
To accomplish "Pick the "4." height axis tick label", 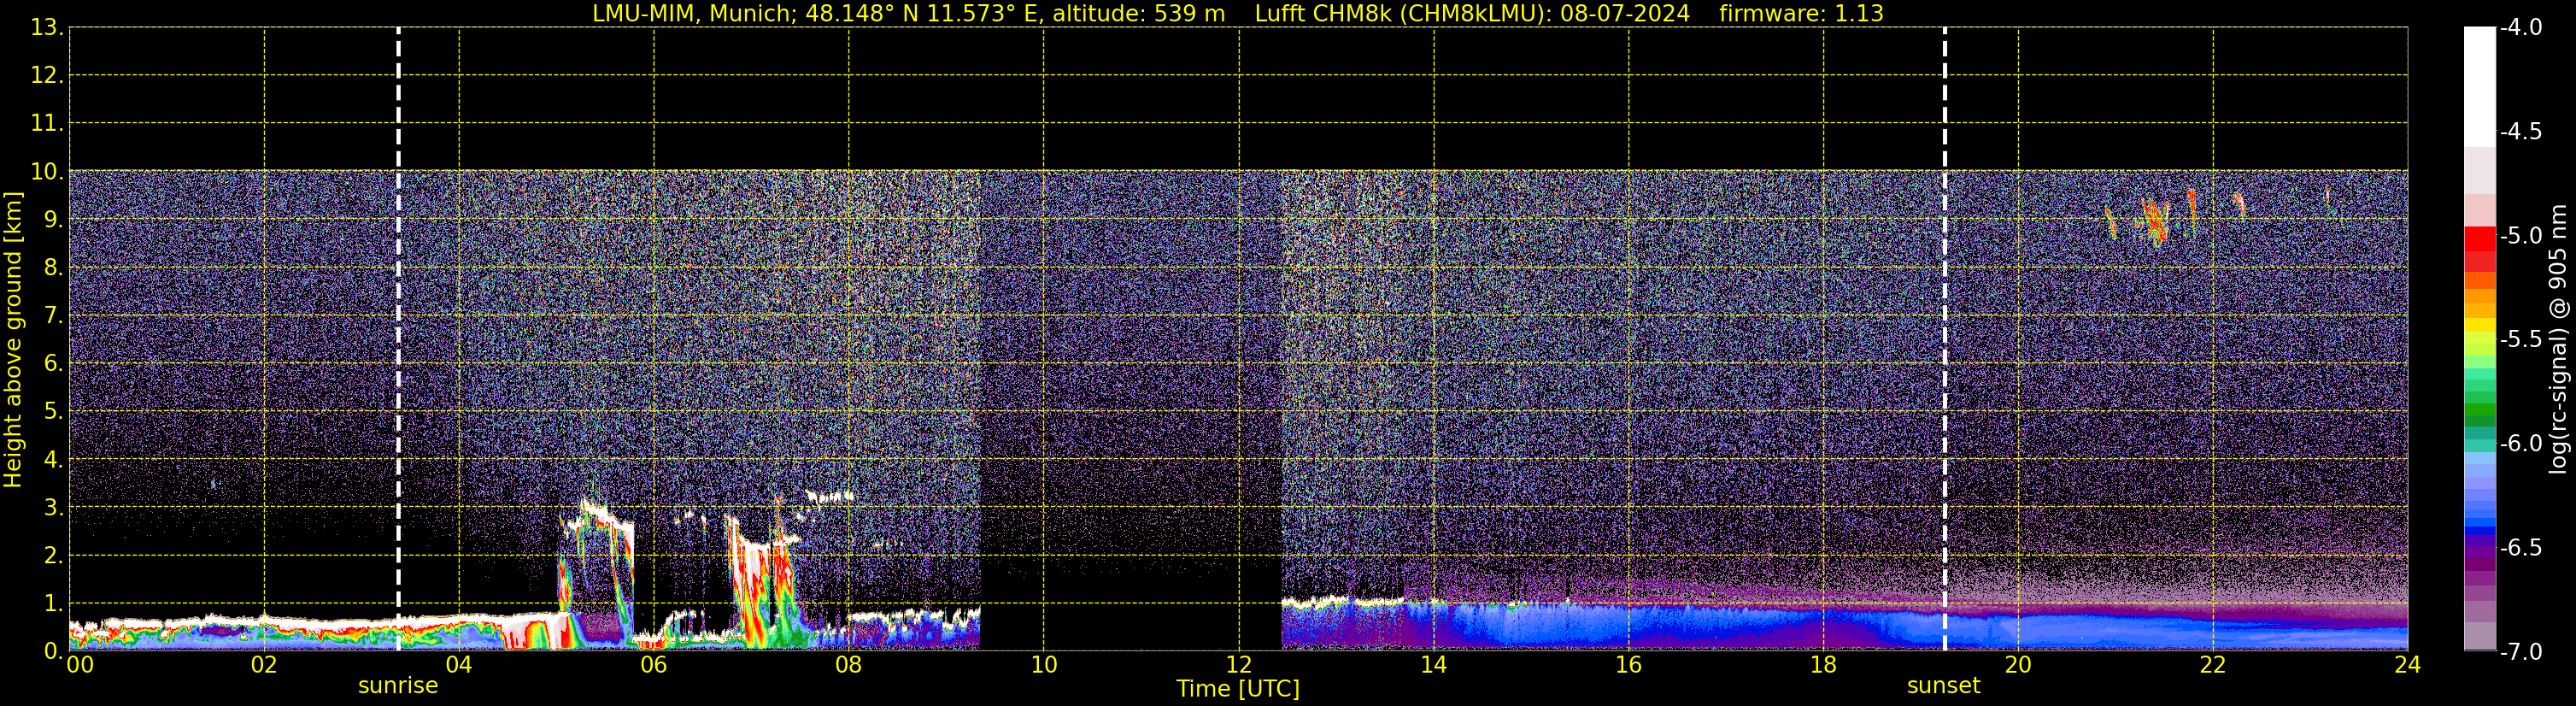I will click(54, 460).
